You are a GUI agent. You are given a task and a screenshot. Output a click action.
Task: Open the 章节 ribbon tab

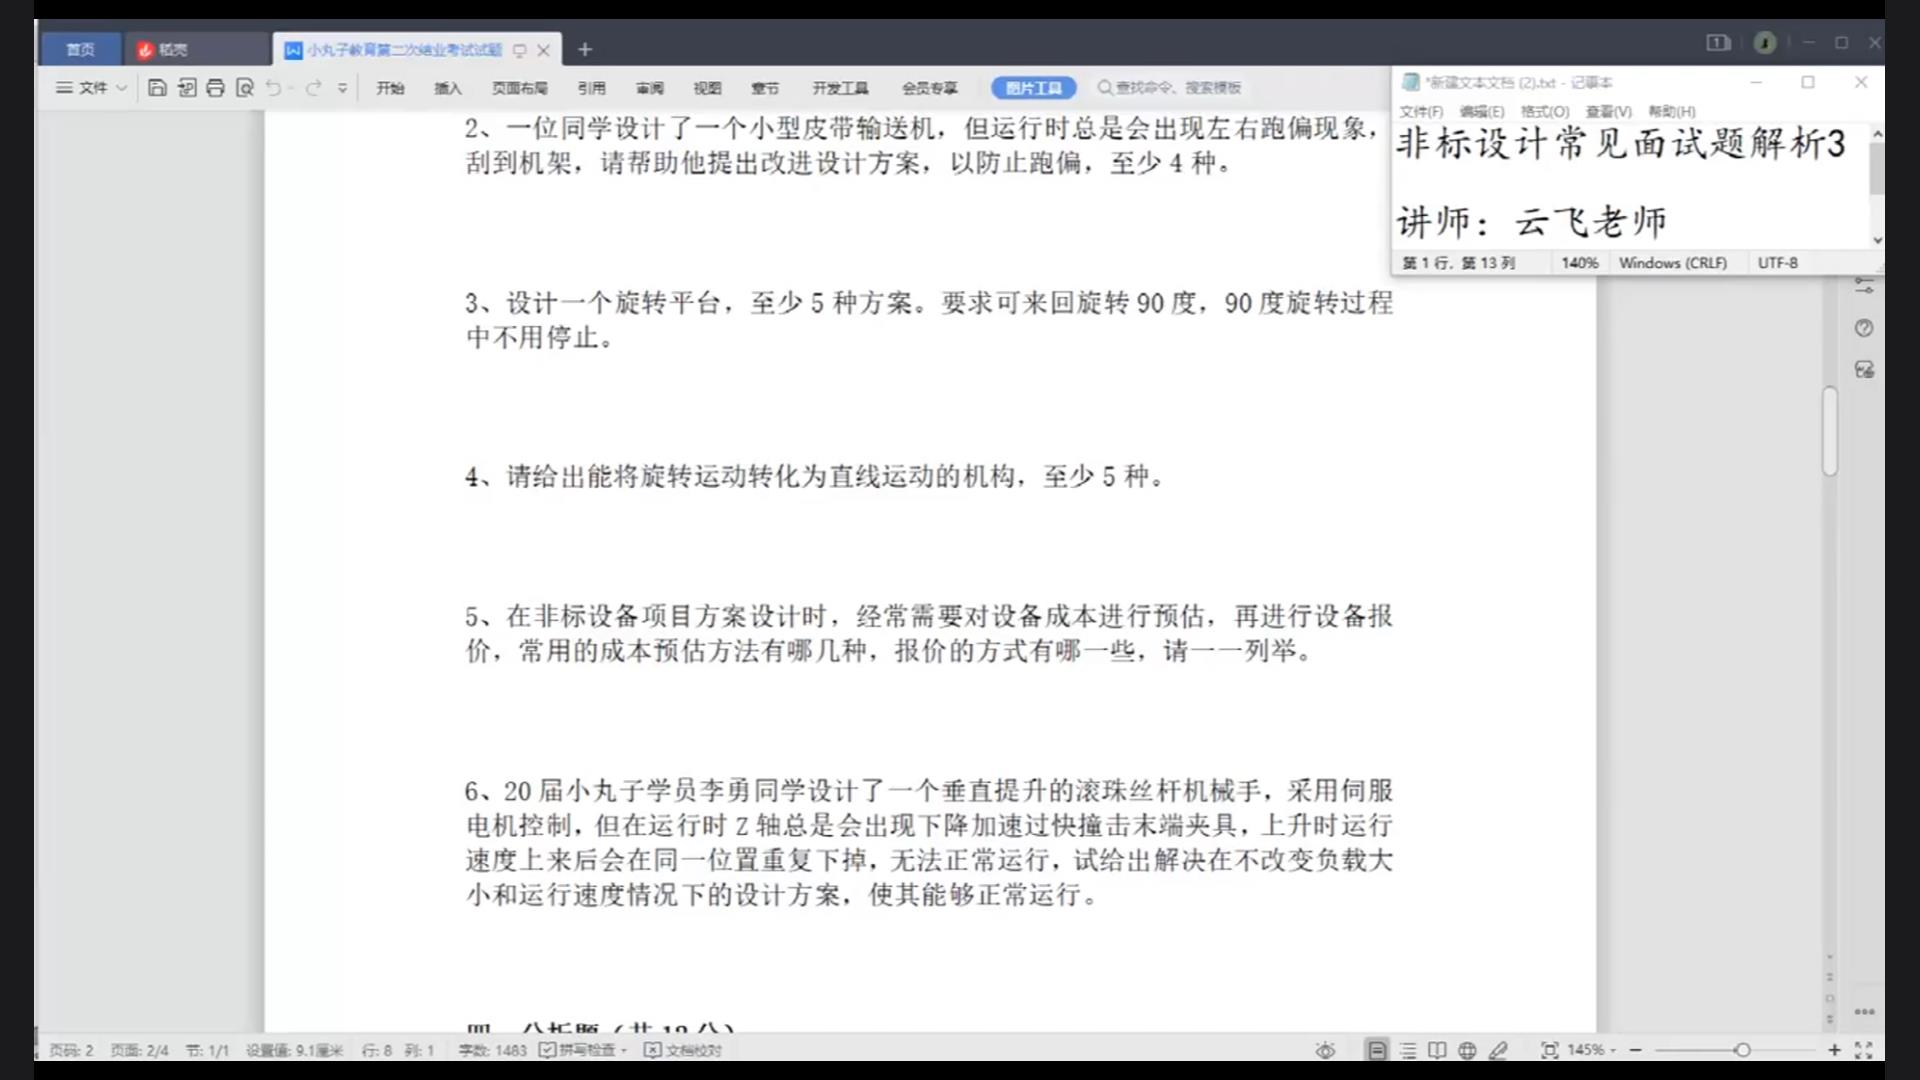point(765,88)
